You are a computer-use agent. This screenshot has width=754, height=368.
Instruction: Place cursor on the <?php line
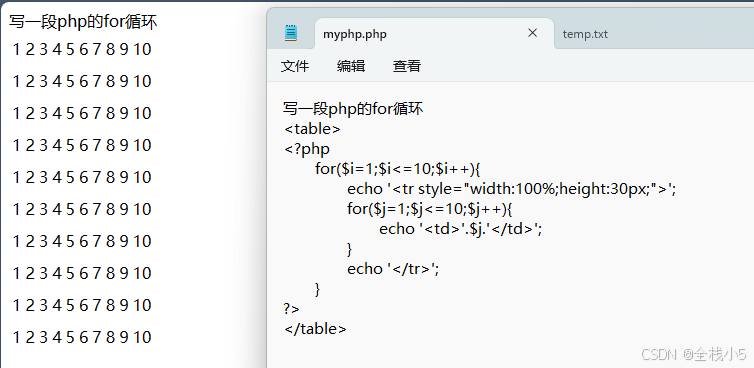coord(307,149)
